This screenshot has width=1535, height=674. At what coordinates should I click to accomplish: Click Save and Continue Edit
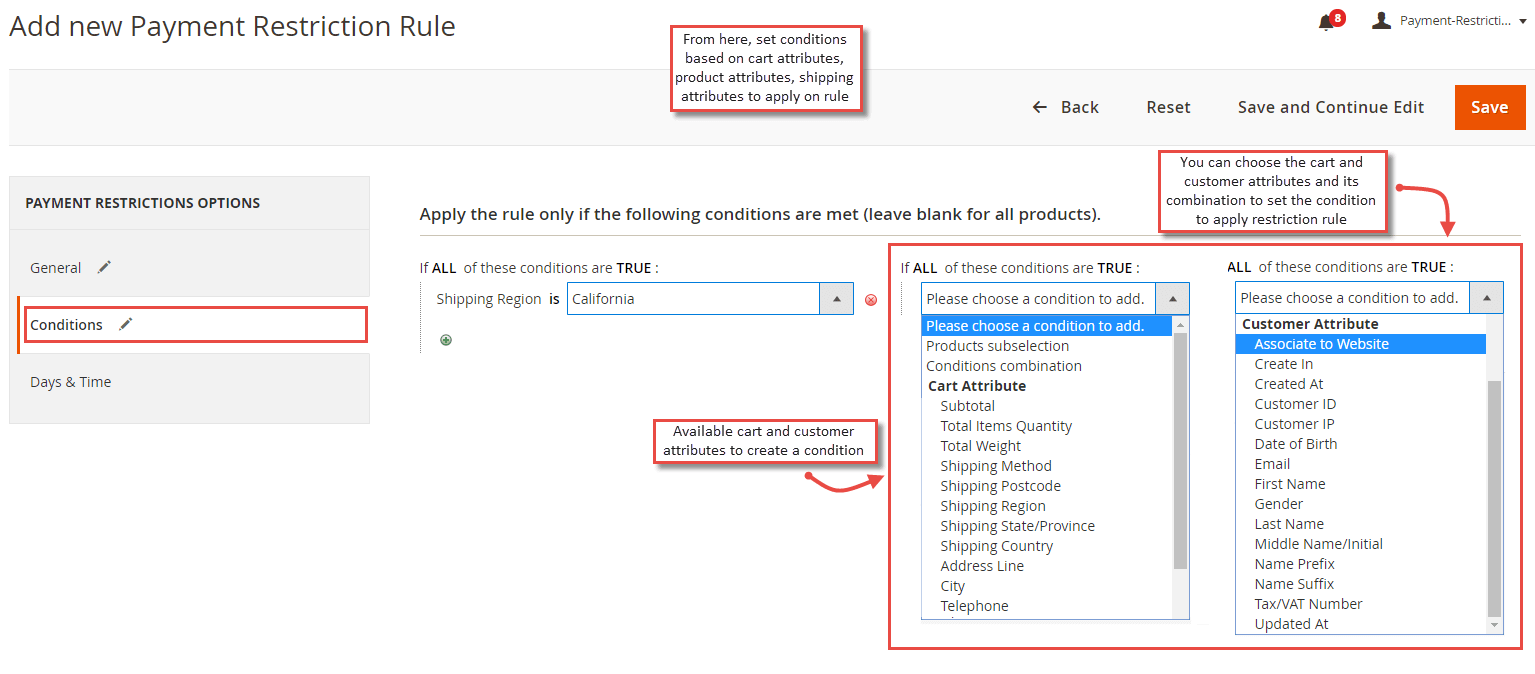point(1330,107)
